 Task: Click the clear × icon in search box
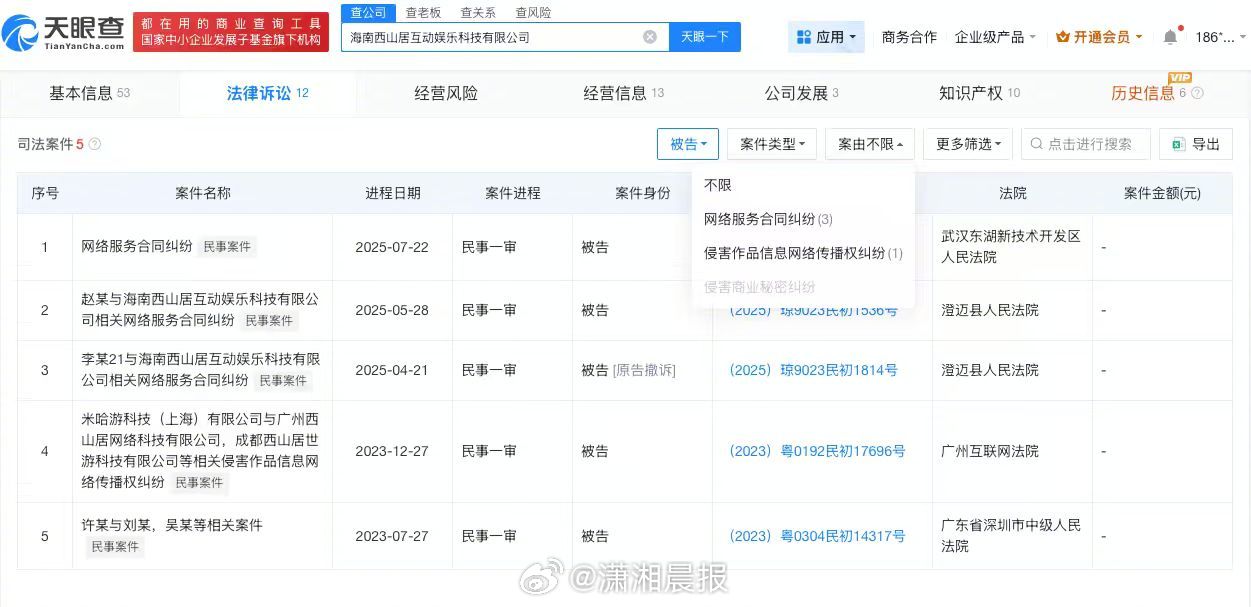point(650,36)
